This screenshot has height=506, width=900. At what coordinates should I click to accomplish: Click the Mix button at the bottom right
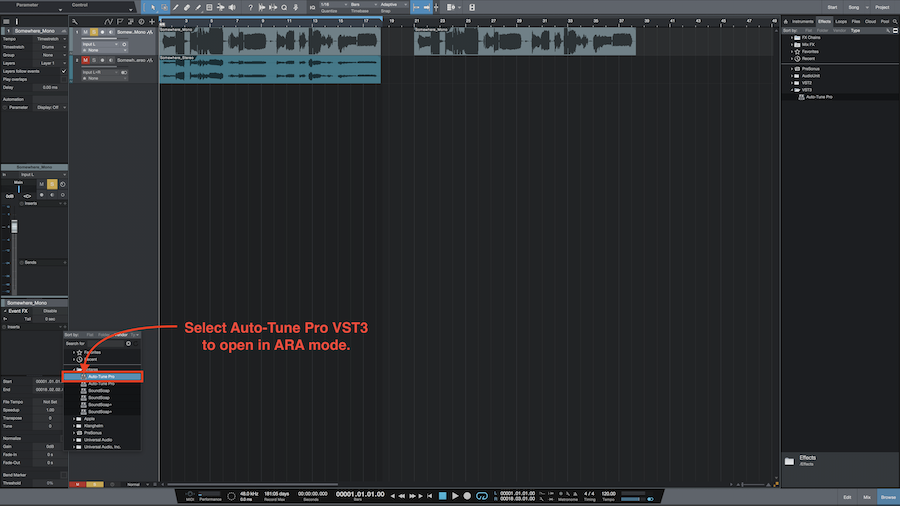(x=867, y=496)
